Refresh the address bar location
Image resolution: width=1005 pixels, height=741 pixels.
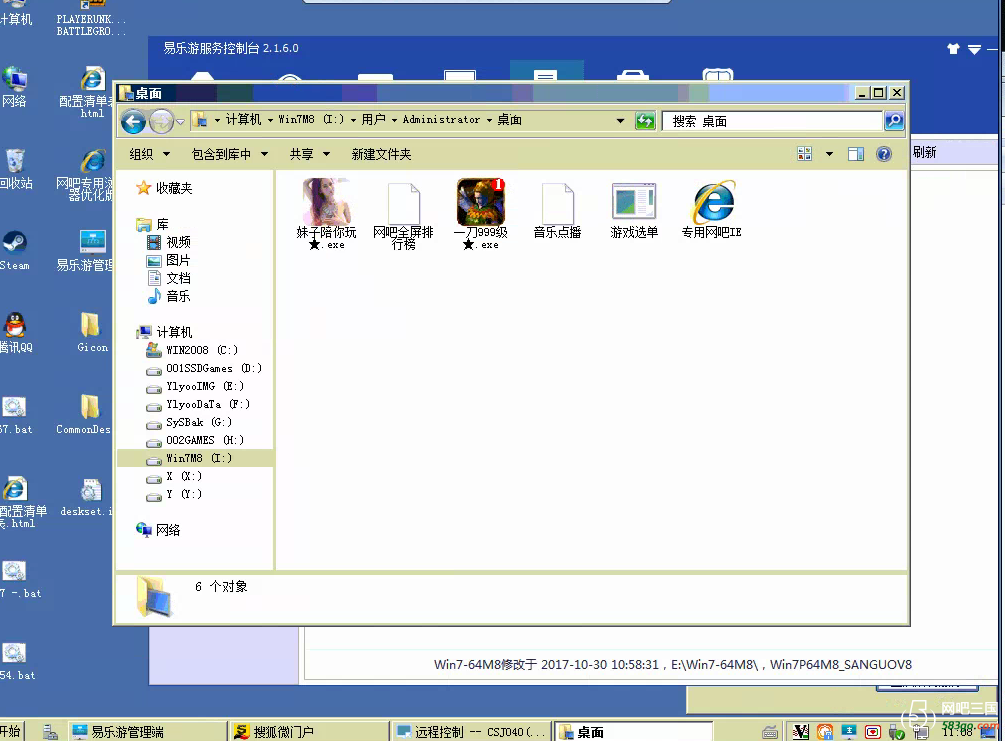645,121
